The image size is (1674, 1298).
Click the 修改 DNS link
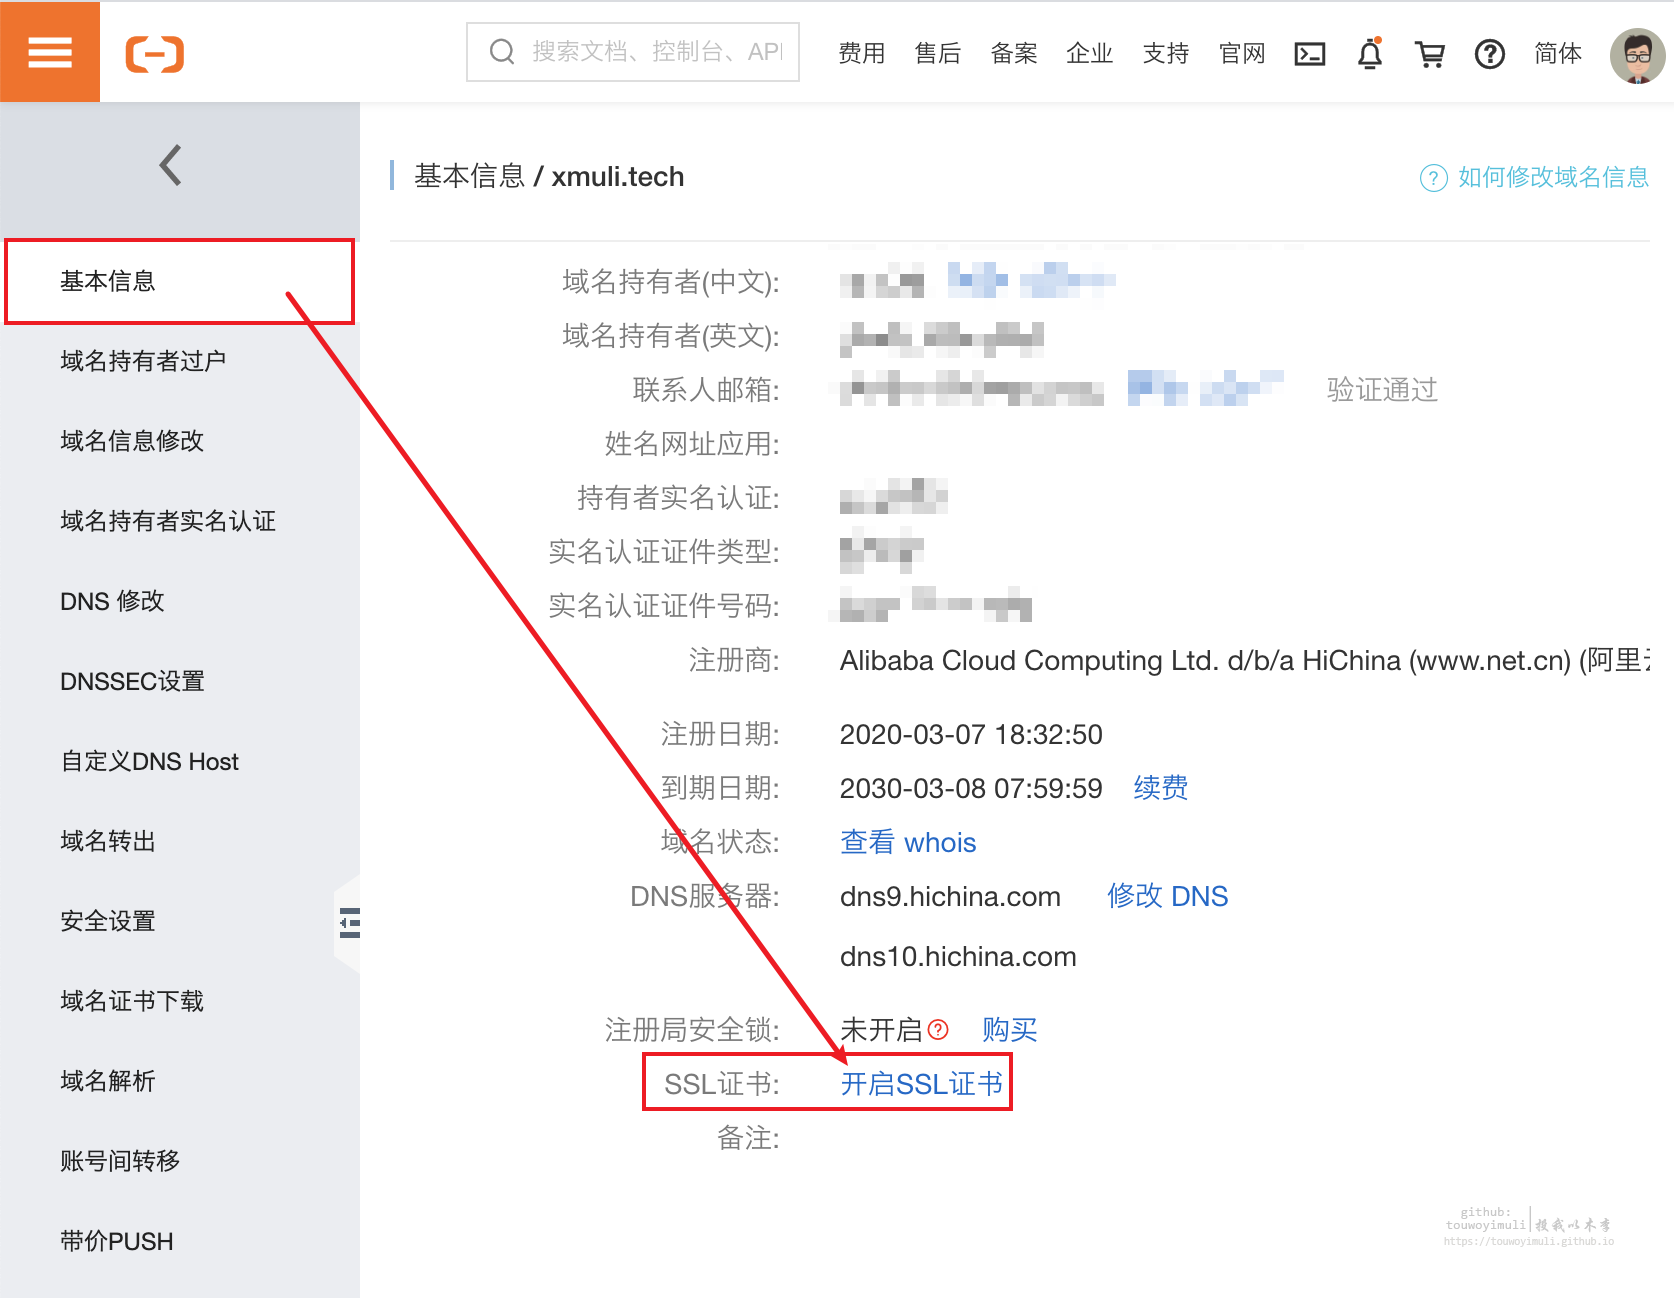[1167, 896]
